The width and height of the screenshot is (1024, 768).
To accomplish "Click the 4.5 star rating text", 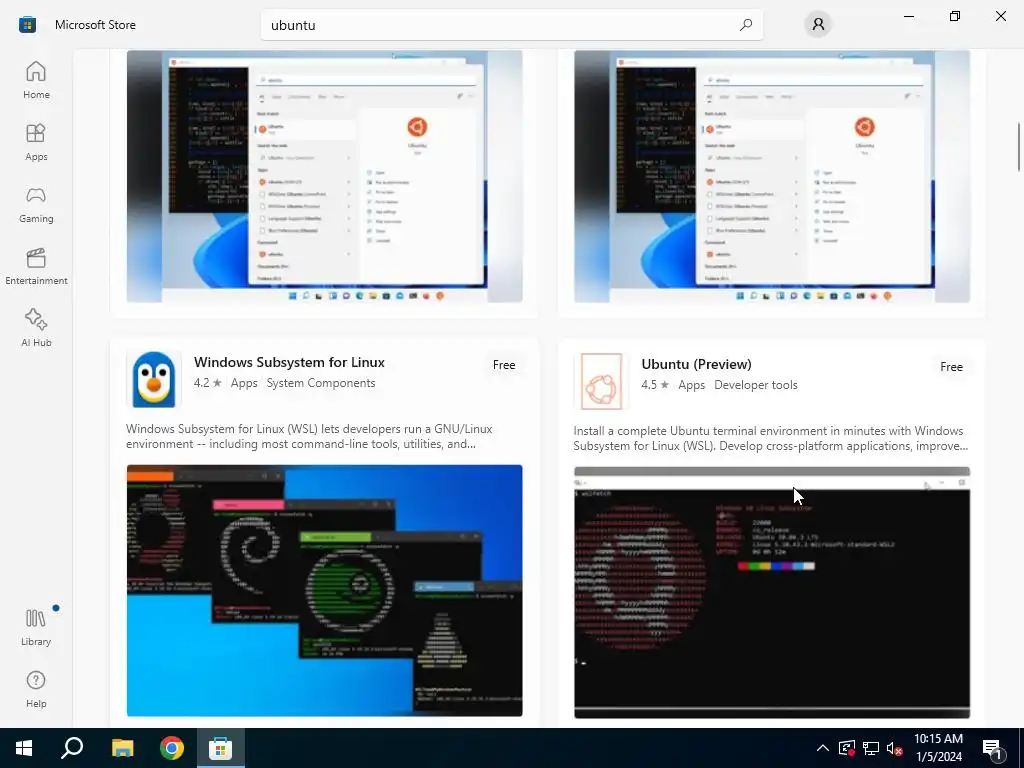I will click(x=655, y=385).
